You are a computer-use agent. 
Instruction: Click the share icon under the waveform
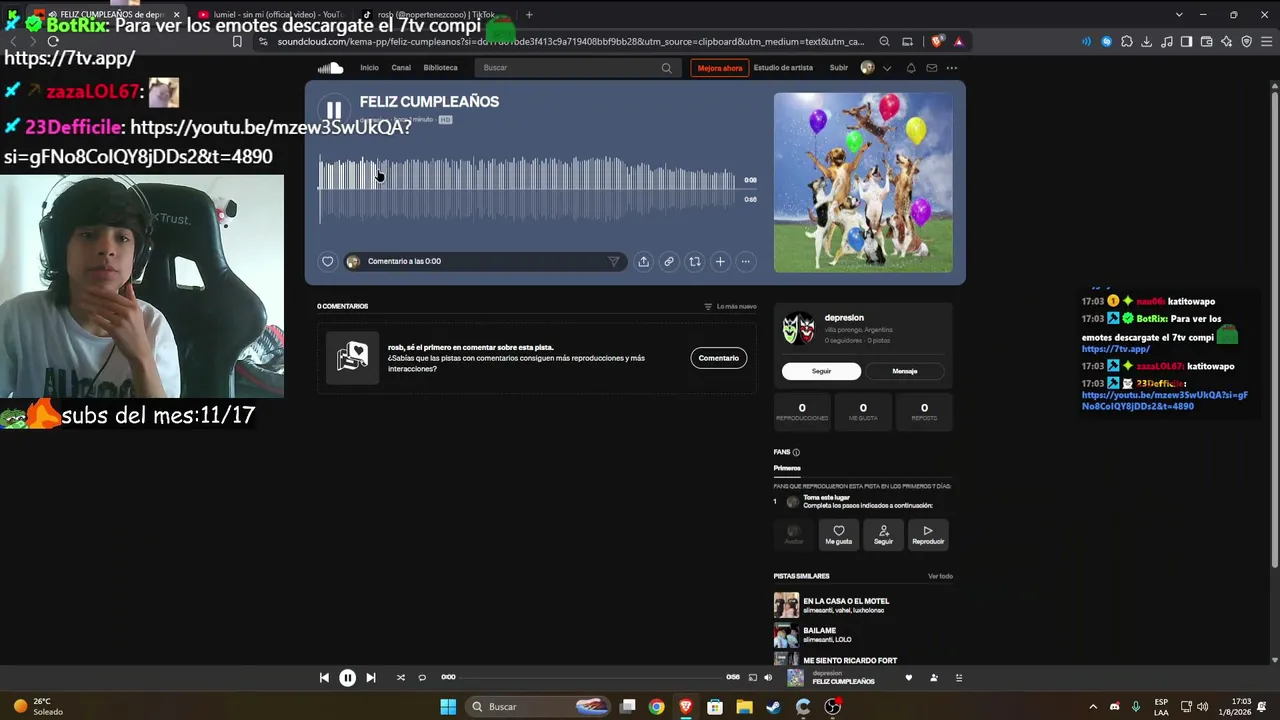(643, 262)
